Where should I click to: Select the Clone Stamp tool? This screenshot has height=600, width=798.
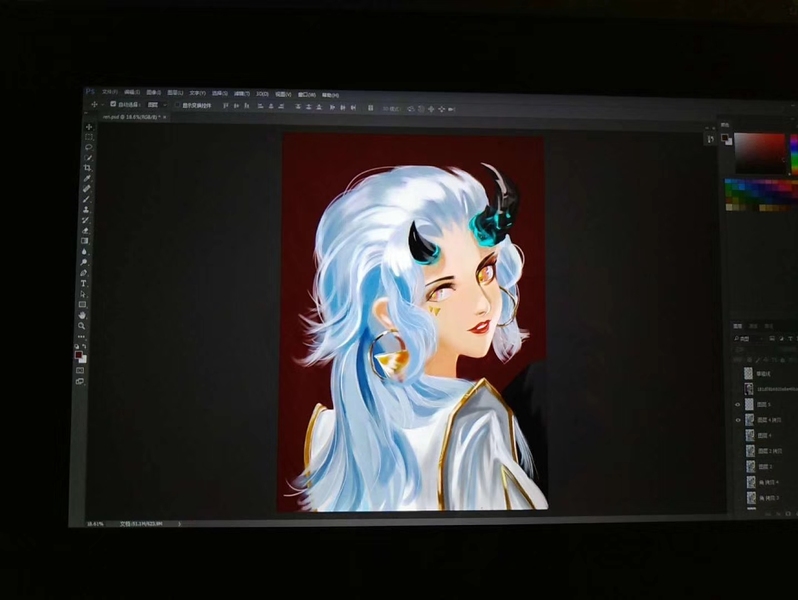(x=86, y=210)
